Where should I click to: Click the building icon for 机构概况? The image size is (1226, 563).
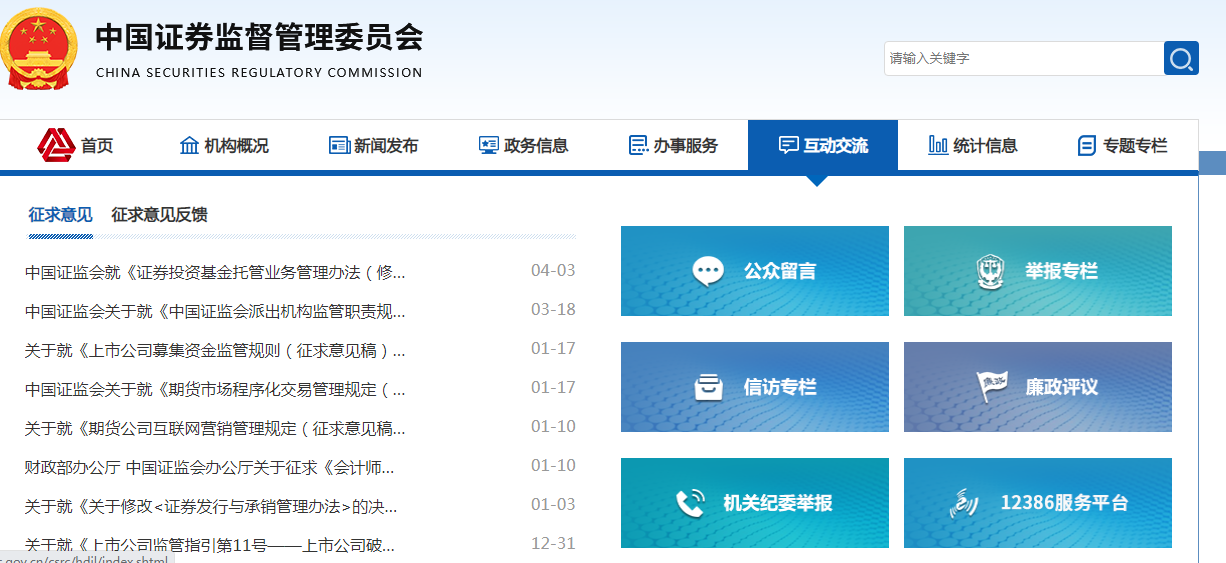[x=189, y=145]
